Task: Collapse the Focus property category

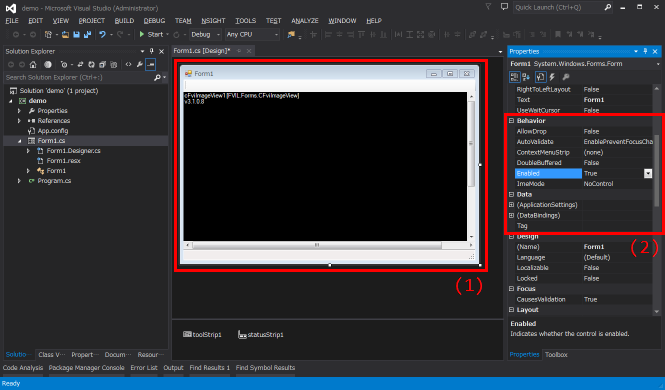Action: point(511,289)
